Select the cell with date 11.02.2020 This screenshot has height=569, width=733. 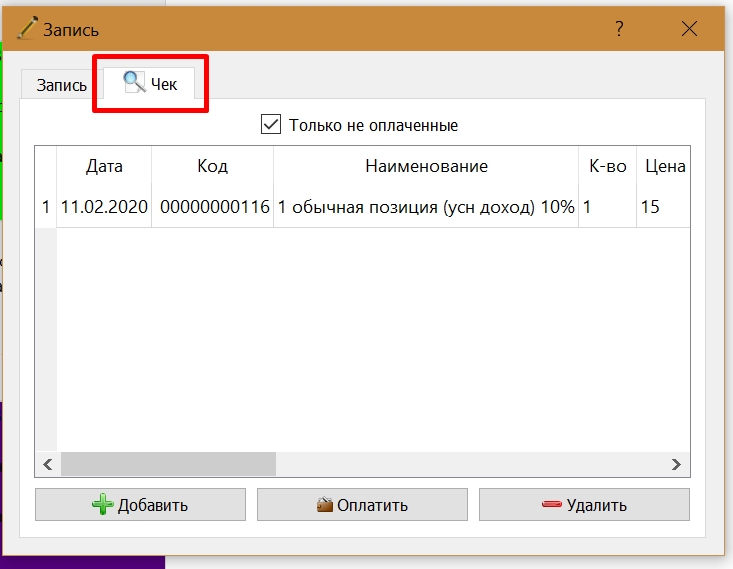point(104,207)
